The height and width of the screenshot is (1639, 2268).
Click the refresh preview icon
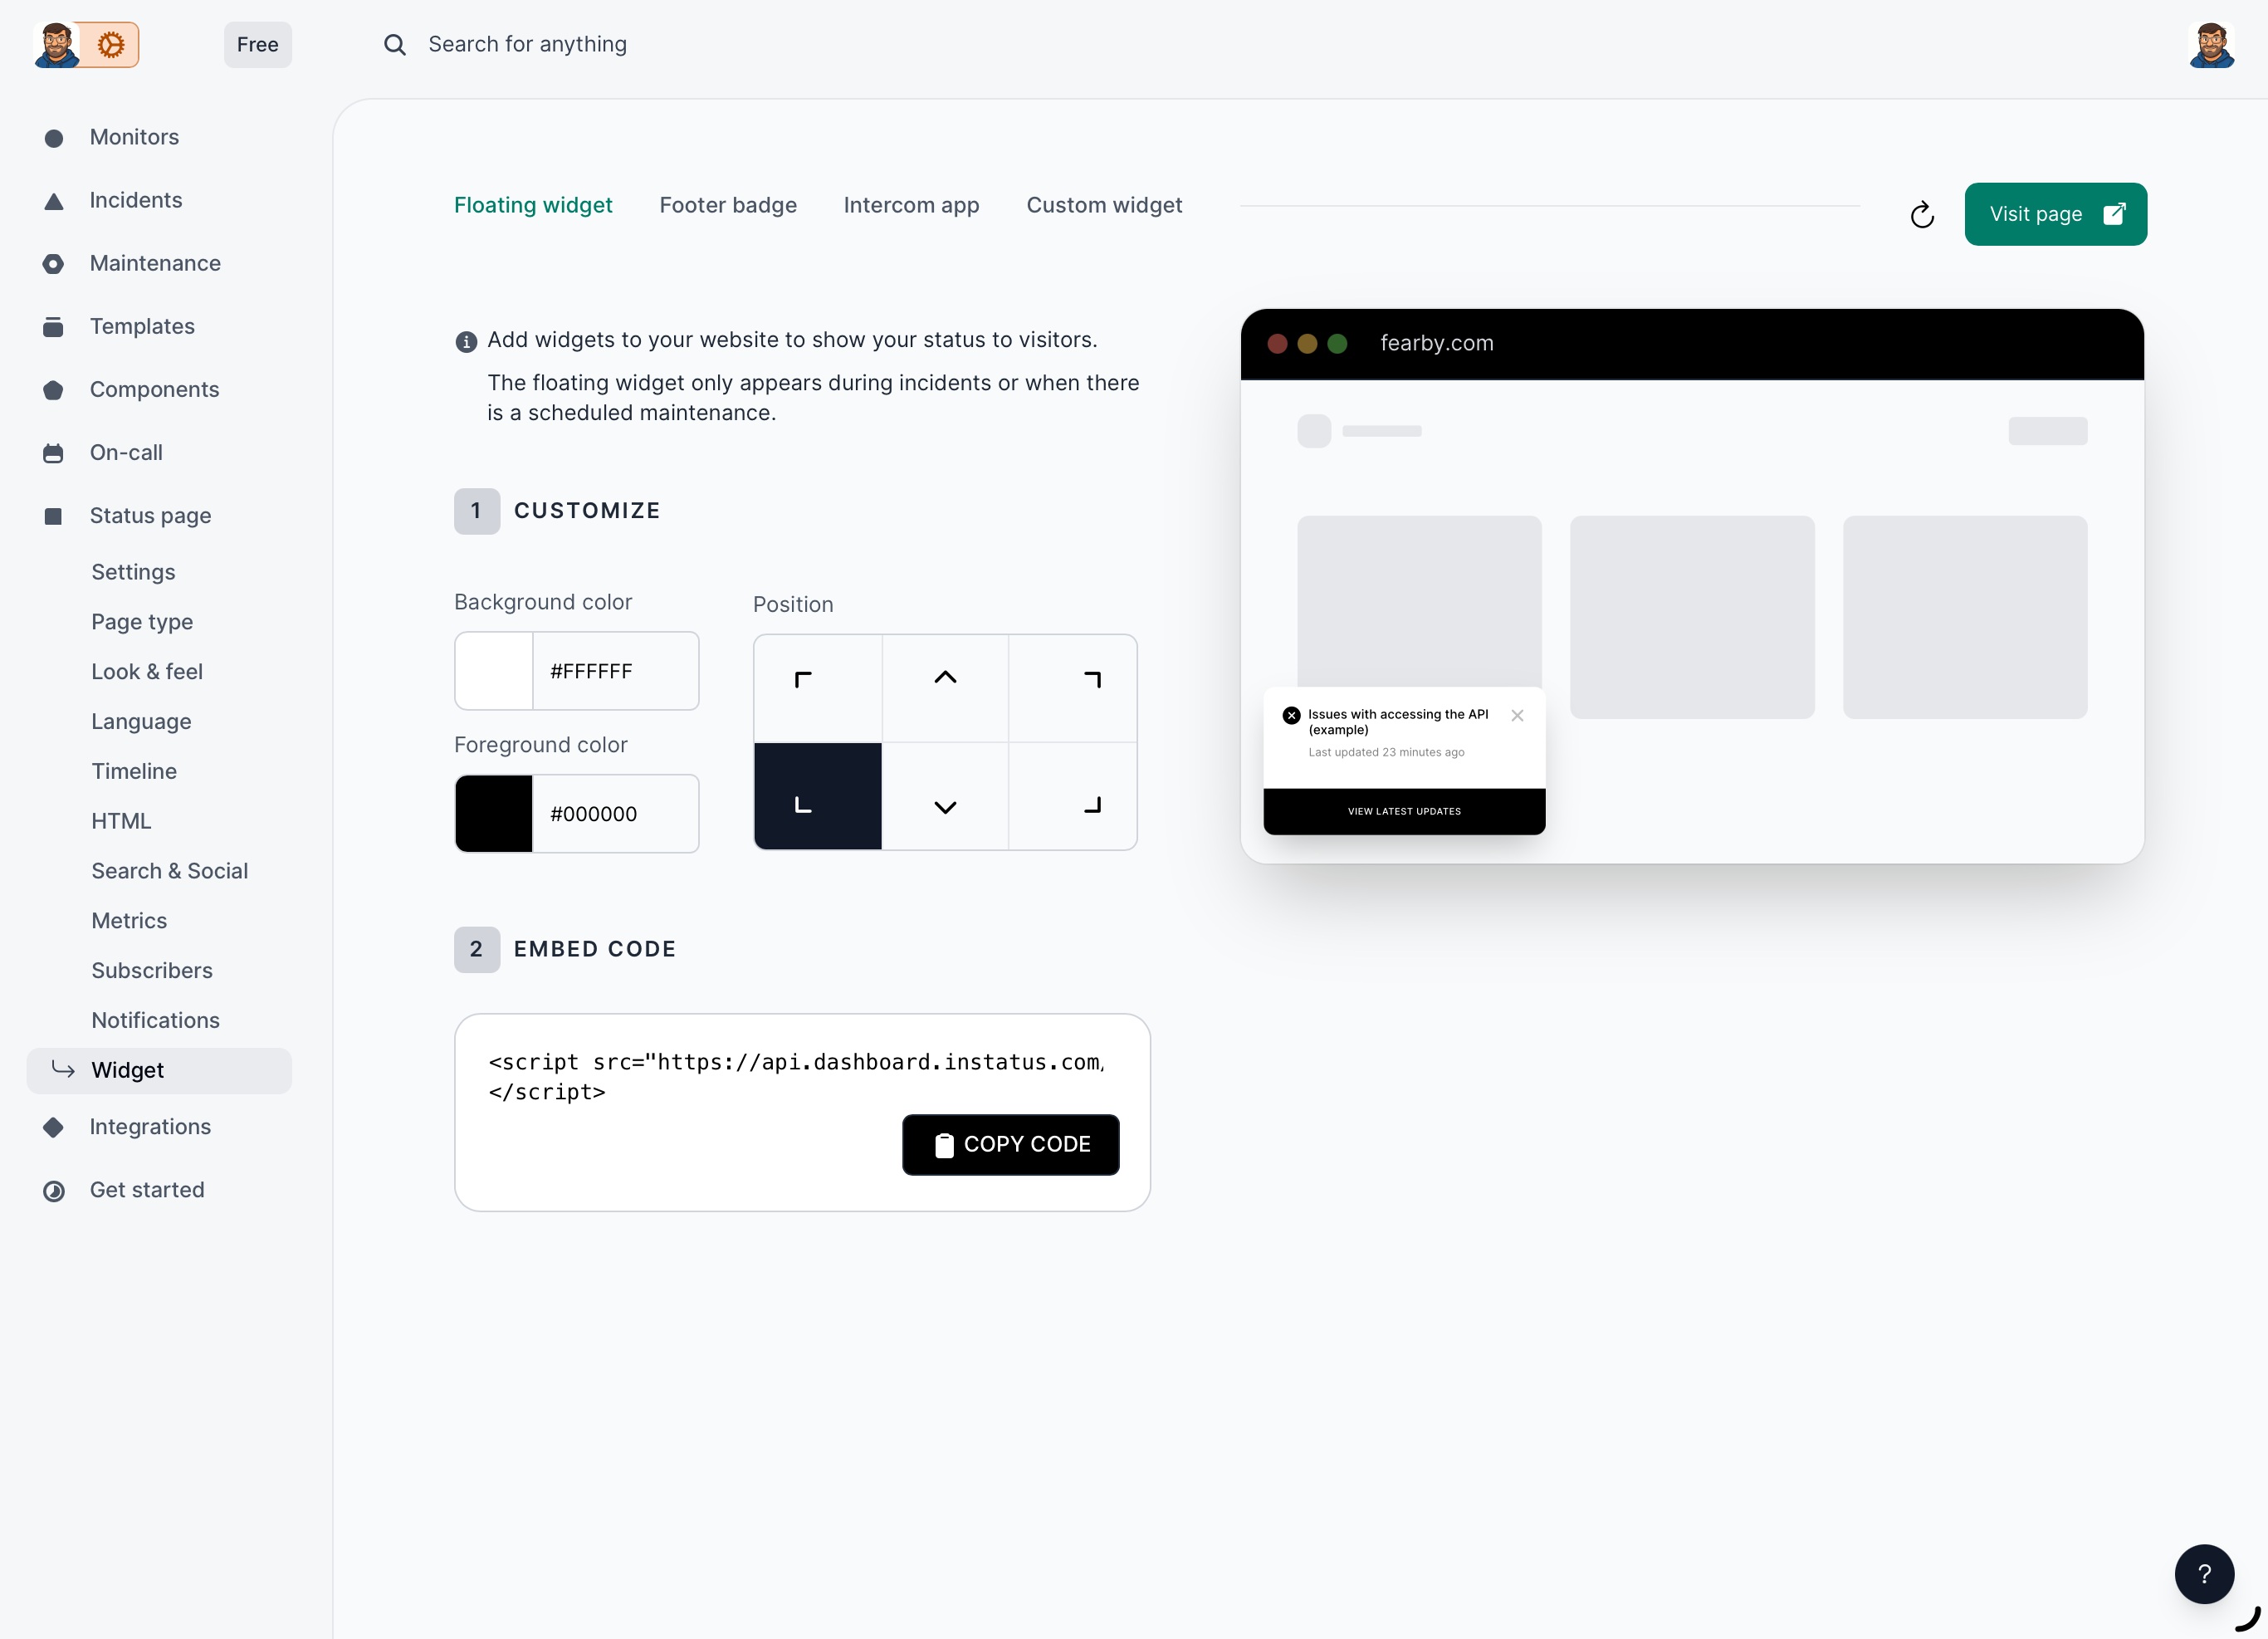(x=1921, y=214)
